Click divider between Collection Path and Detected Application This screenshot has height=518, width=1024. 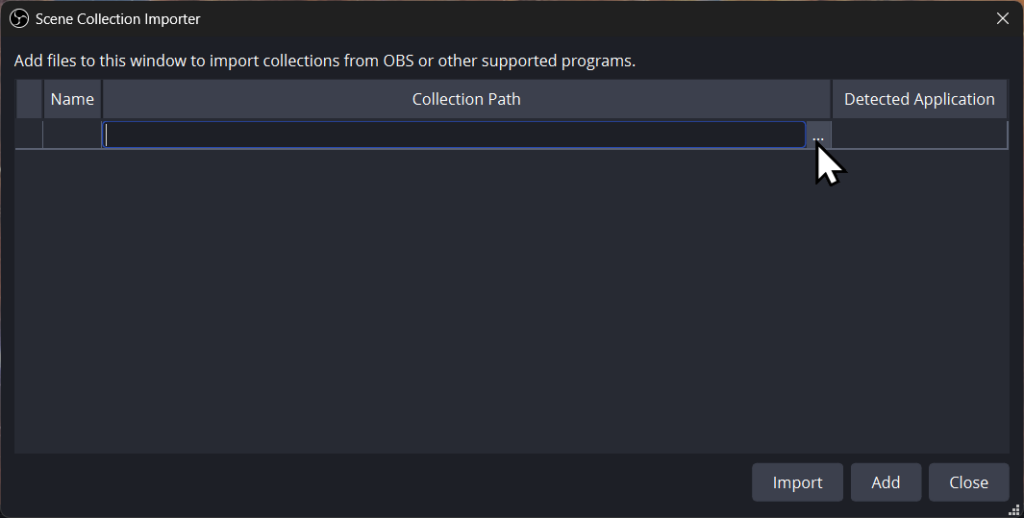pyautogui.click(x=832, y=99)
